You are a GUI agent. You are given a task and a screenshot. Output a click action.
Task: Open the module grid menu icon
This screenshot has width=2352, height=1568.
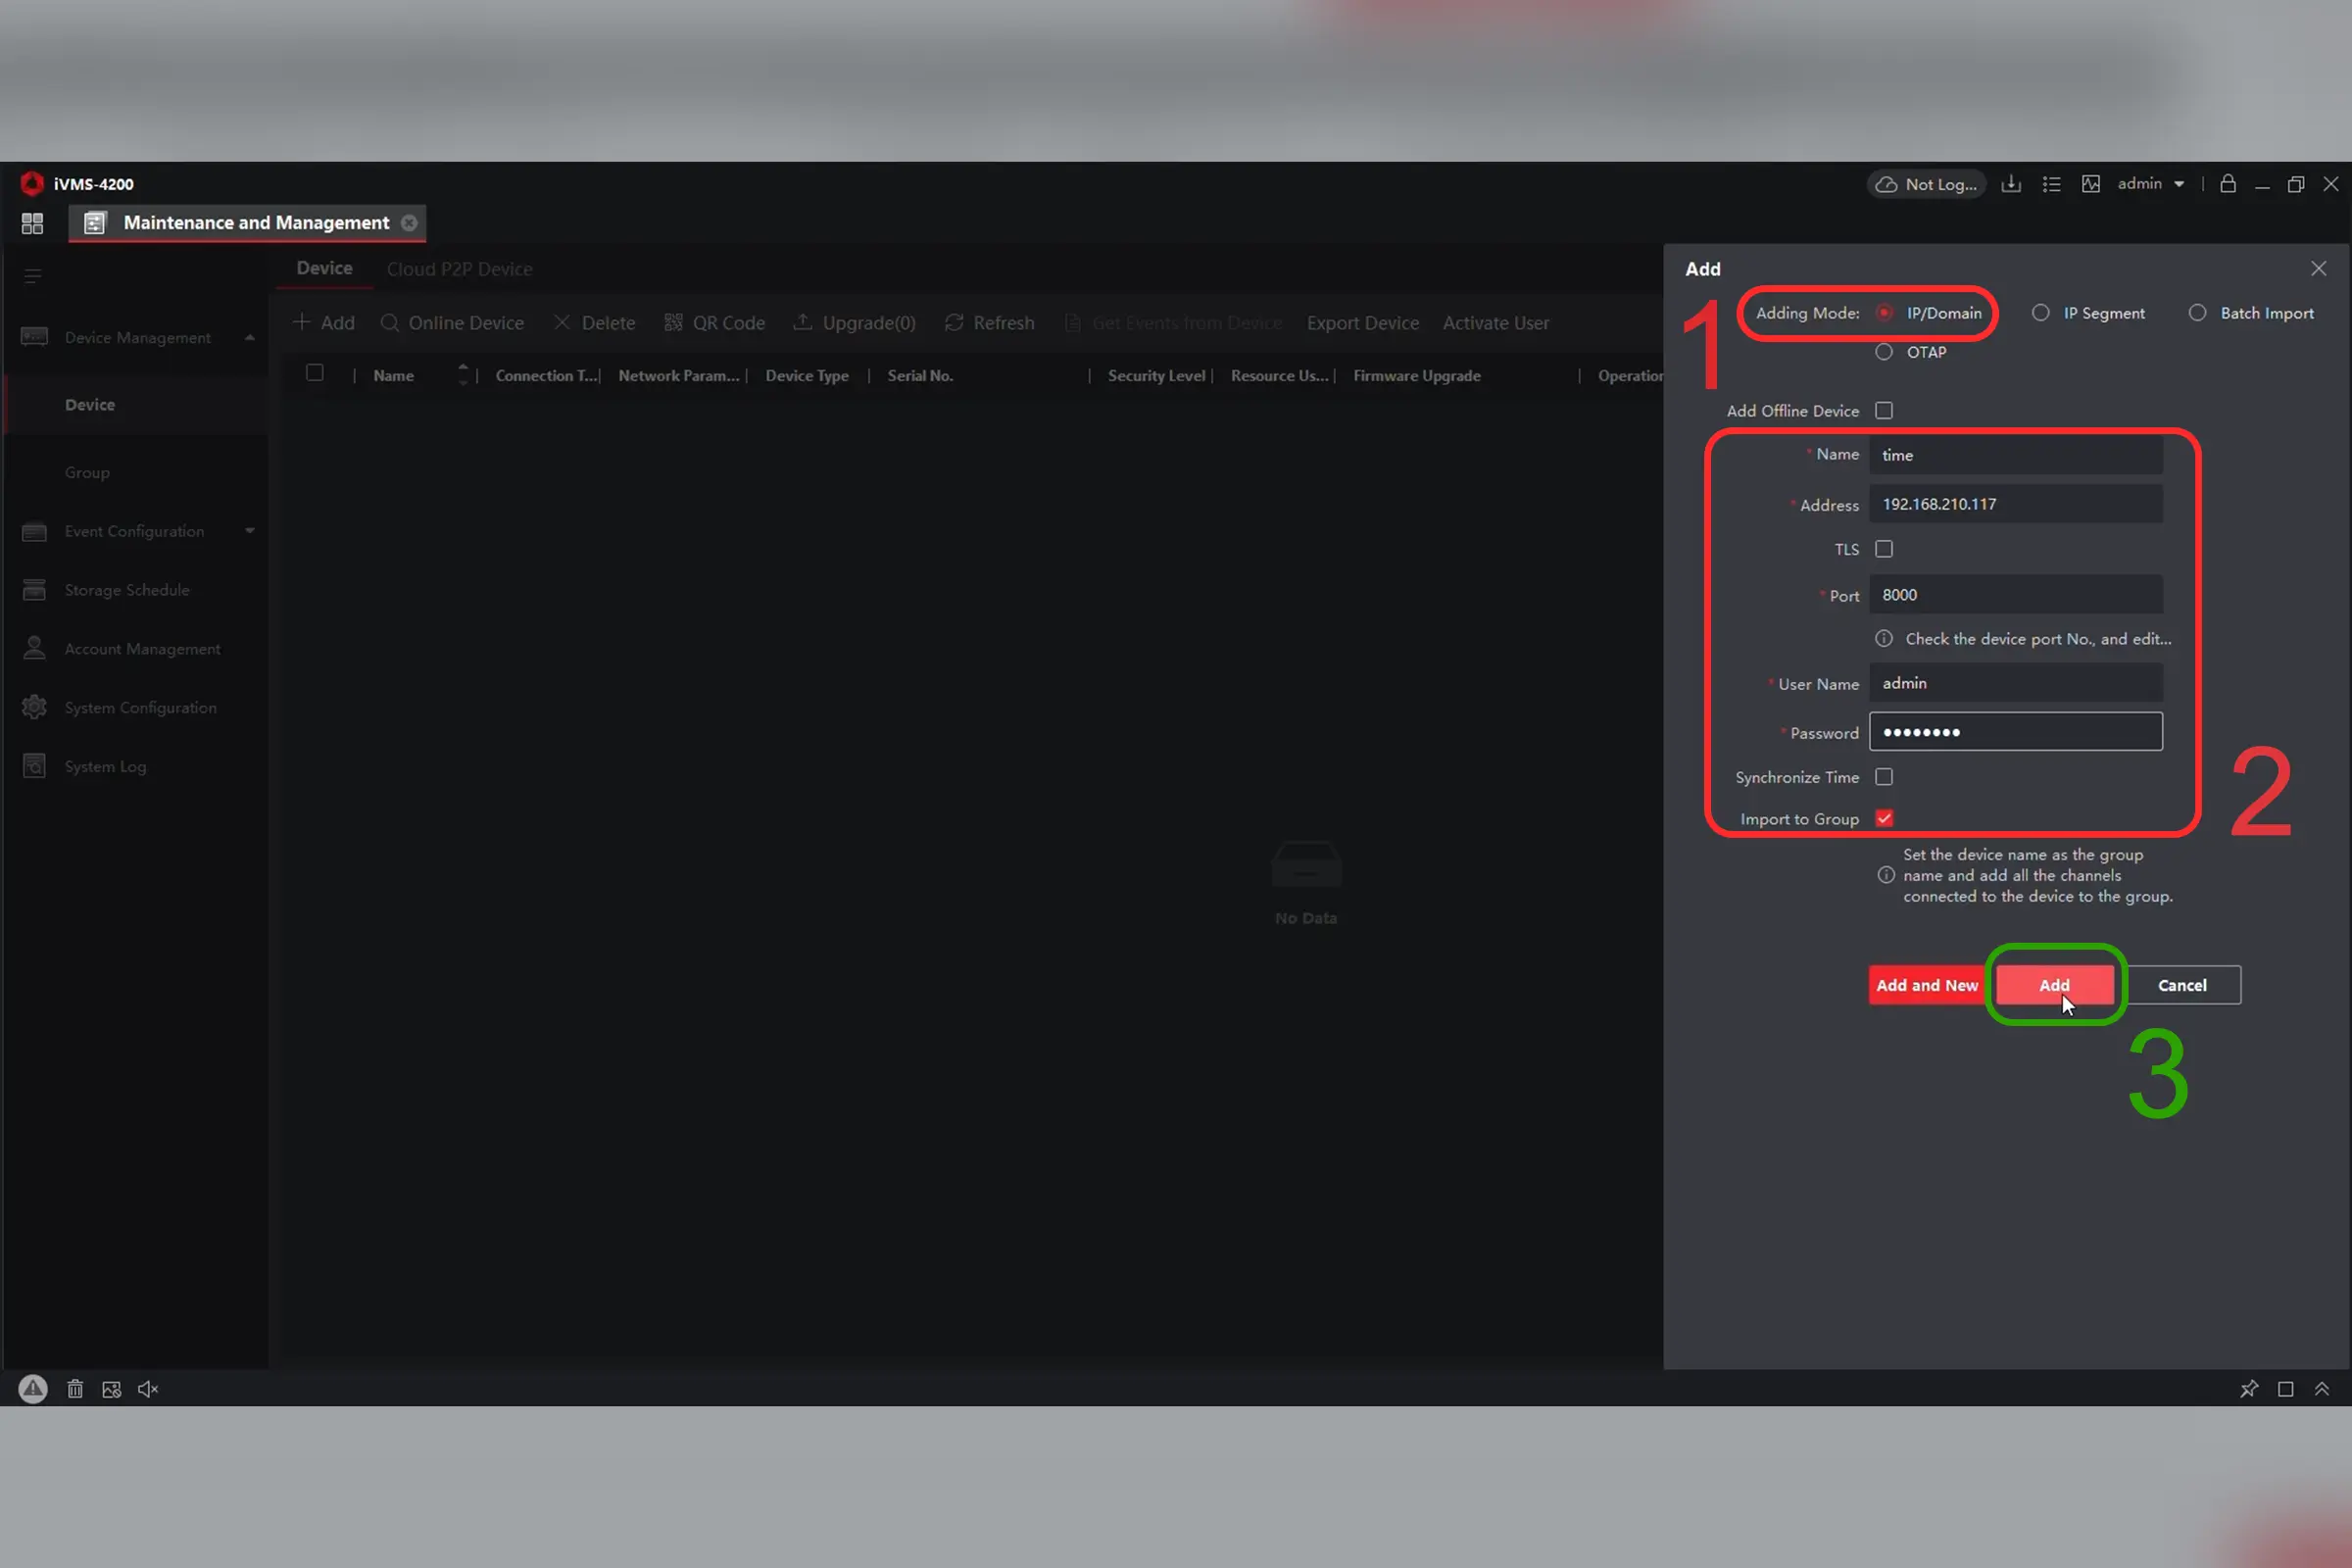click(x=32, y=223)
